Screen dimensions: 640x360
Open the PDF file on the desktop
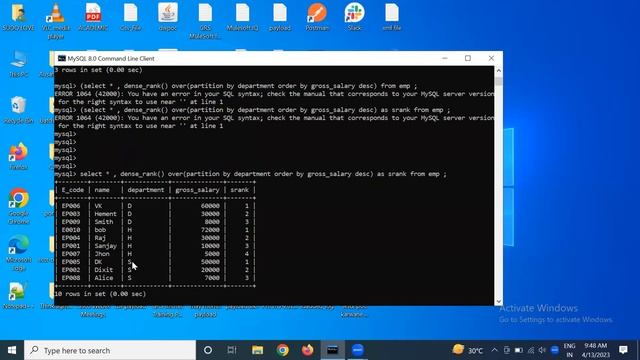[93, 16]
